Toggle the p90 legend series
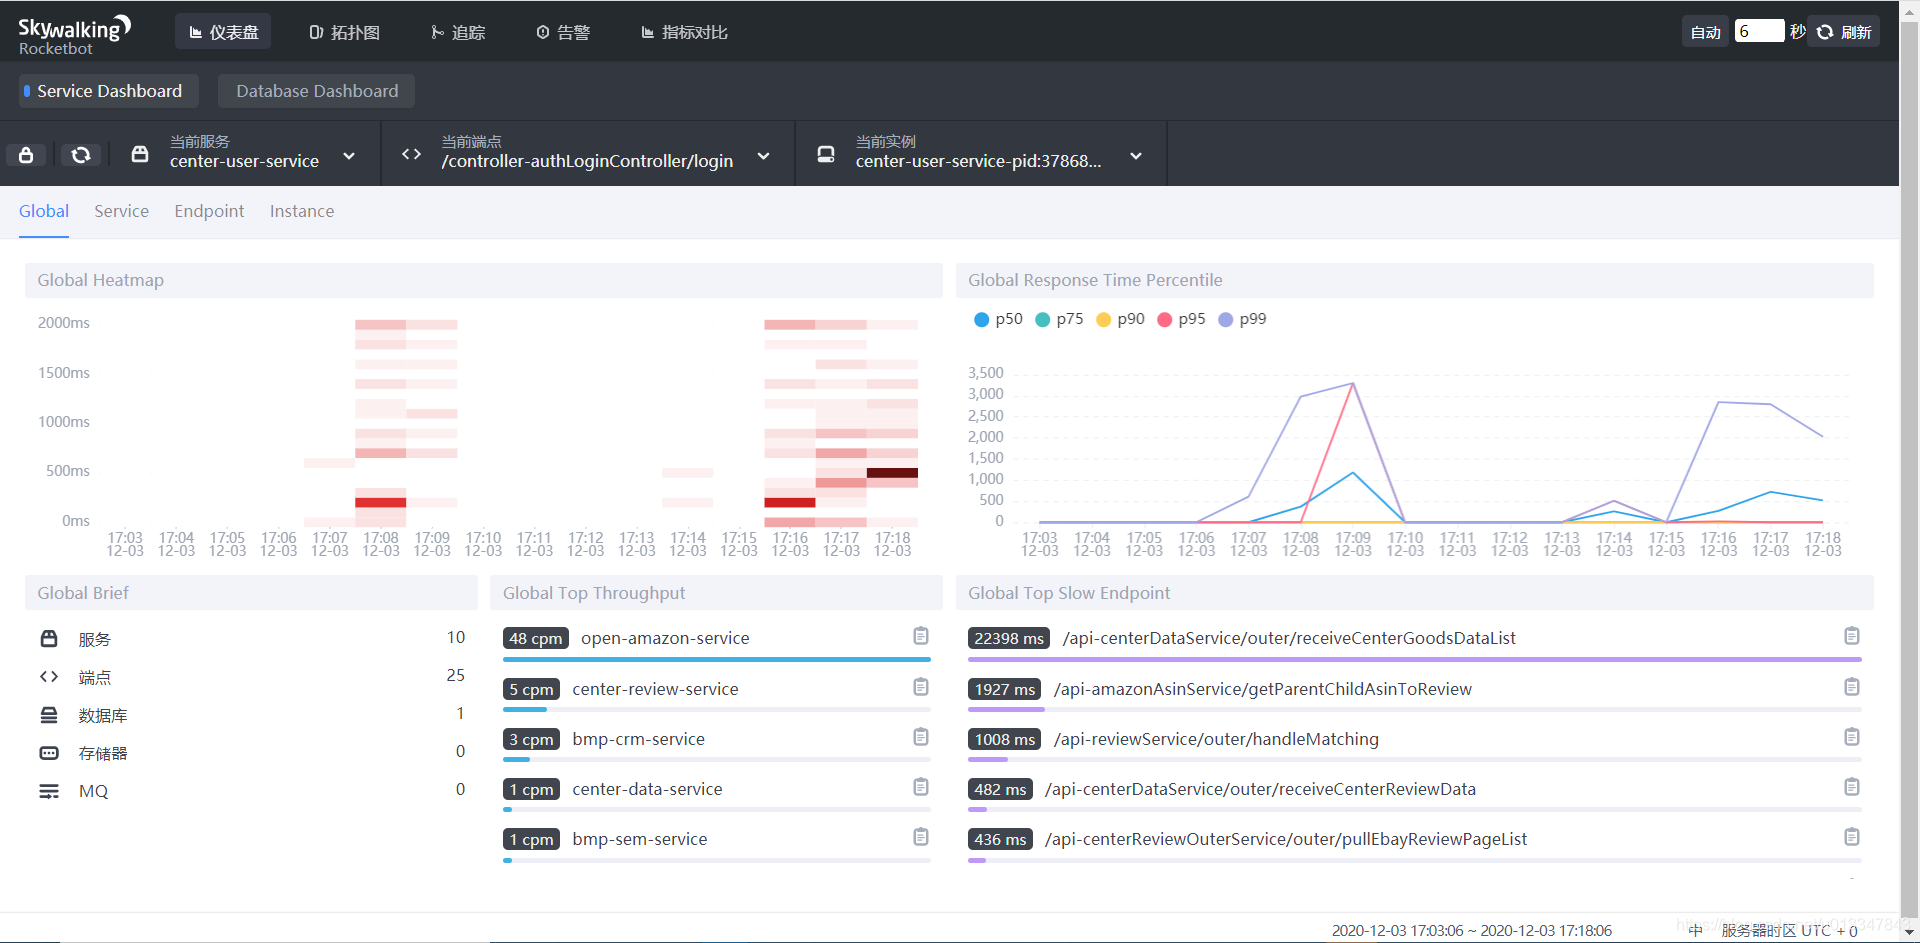This screenshot has height=943, width=1920. (x=1120, y=319)
